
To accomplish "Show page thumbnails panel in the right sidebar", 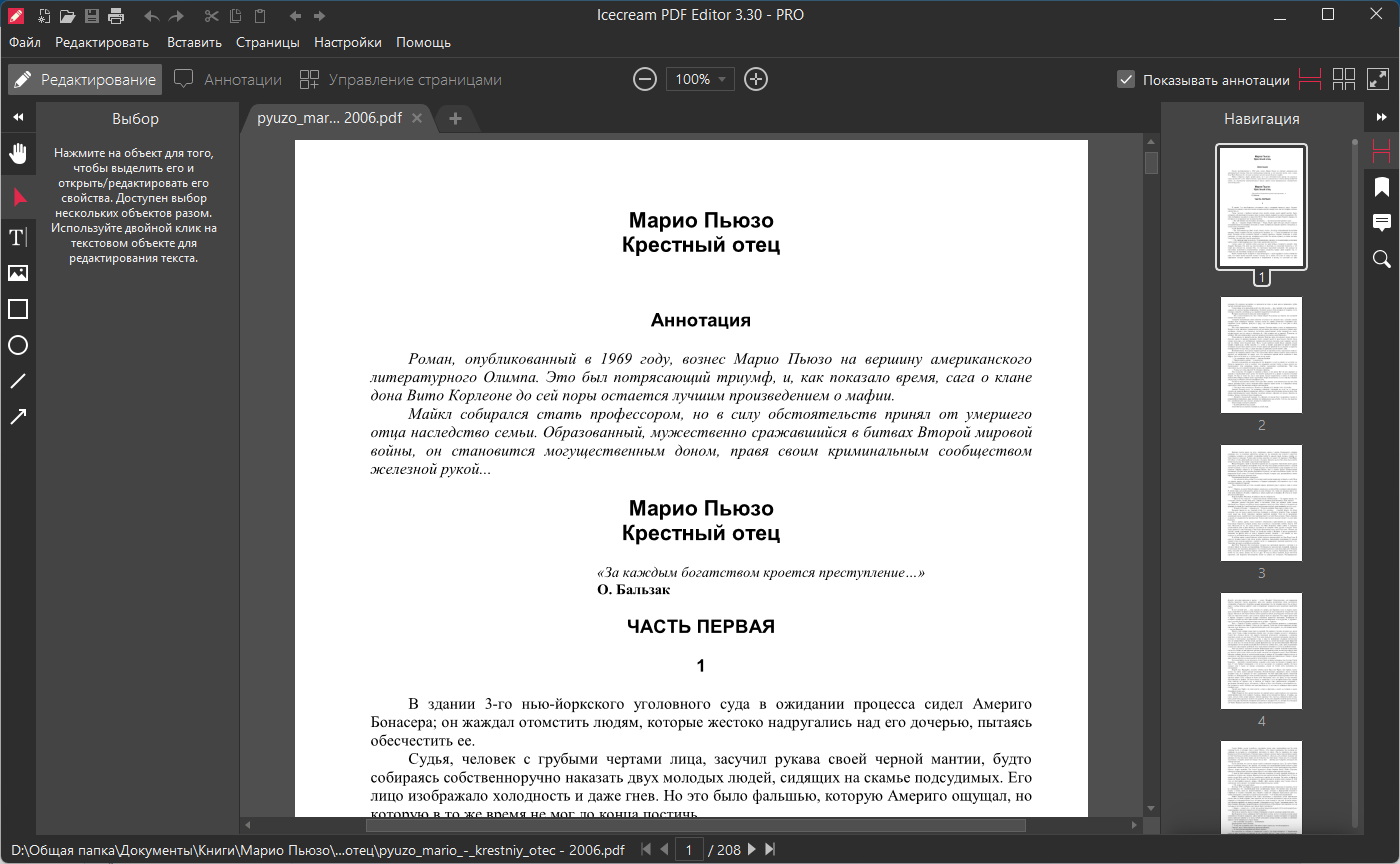I will (1382, 152).
